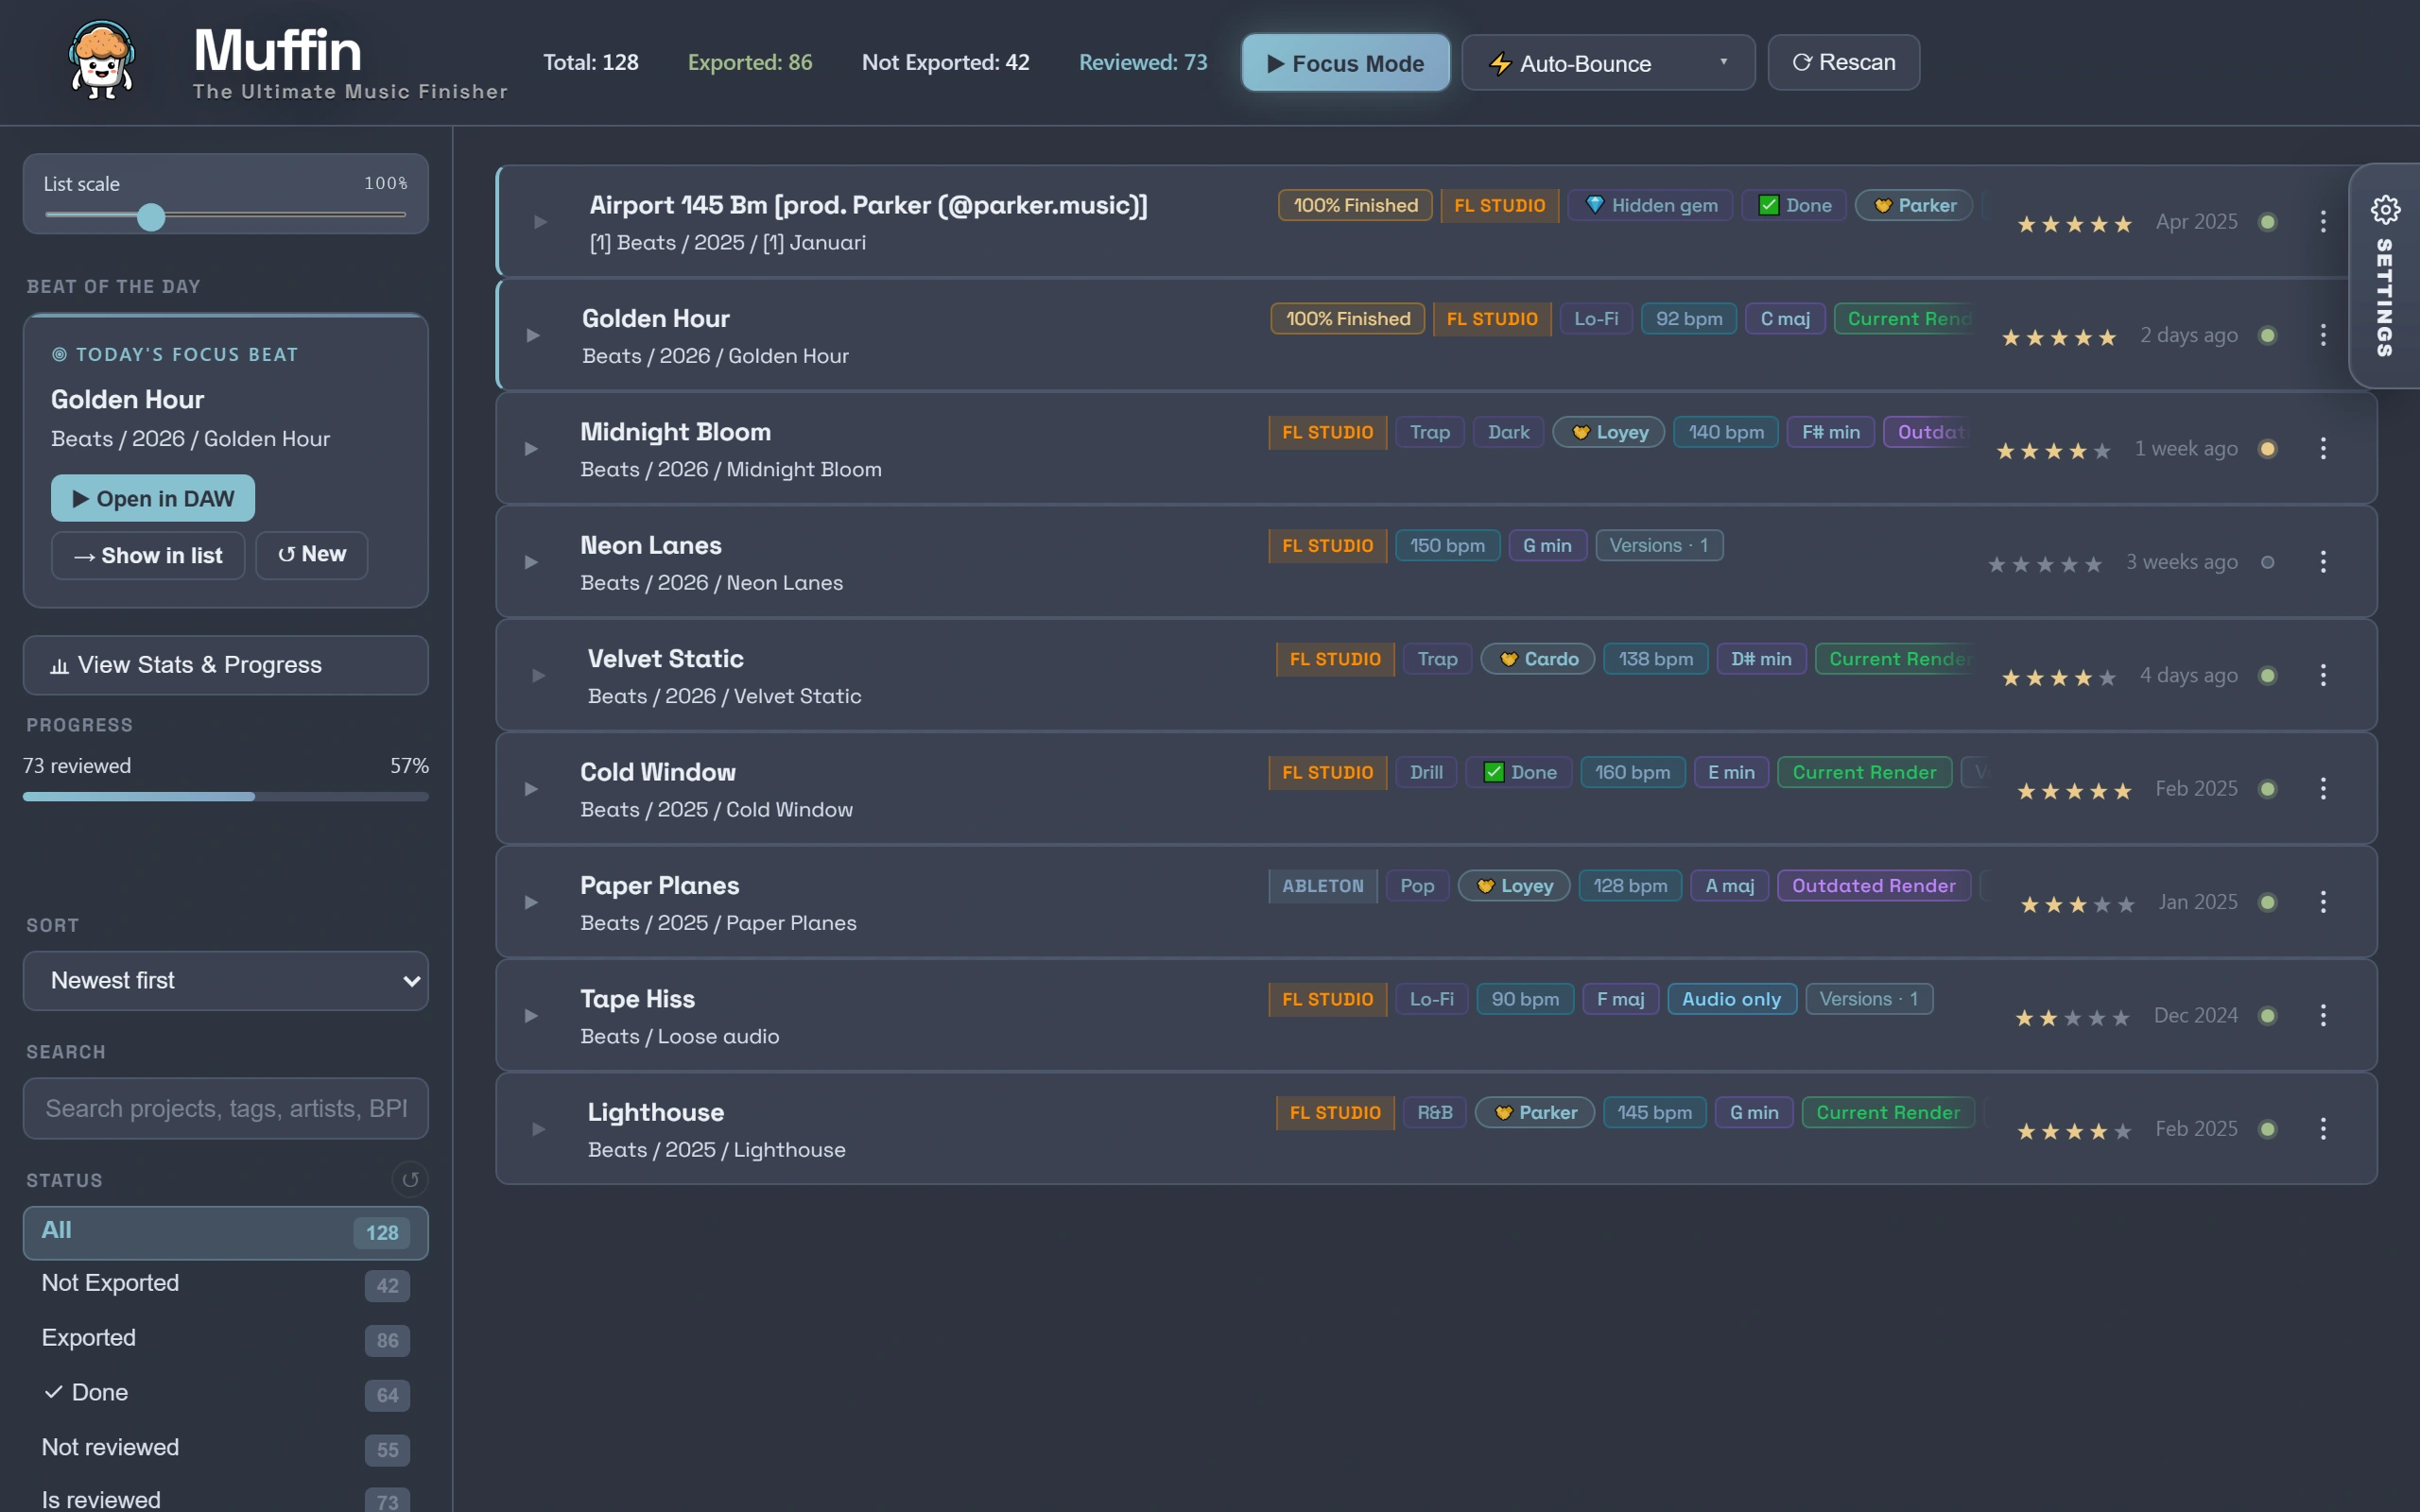Viewport: 2420px width, 1512px height.
Task: Toggle status dot on Golden Hour row
Action: (2268, 335)
